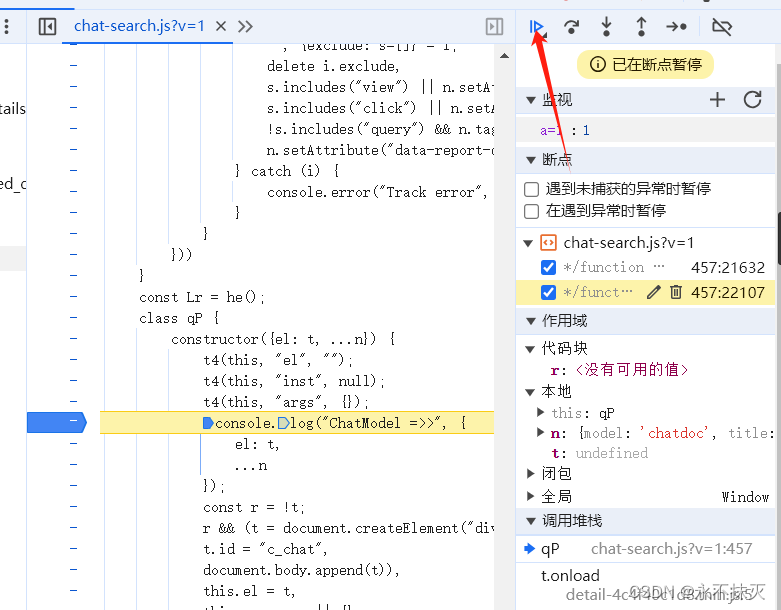The width and height of the screenshot is (781, 610).
Task: Click inline breakpoint marker before console
Action: point(208,423)
